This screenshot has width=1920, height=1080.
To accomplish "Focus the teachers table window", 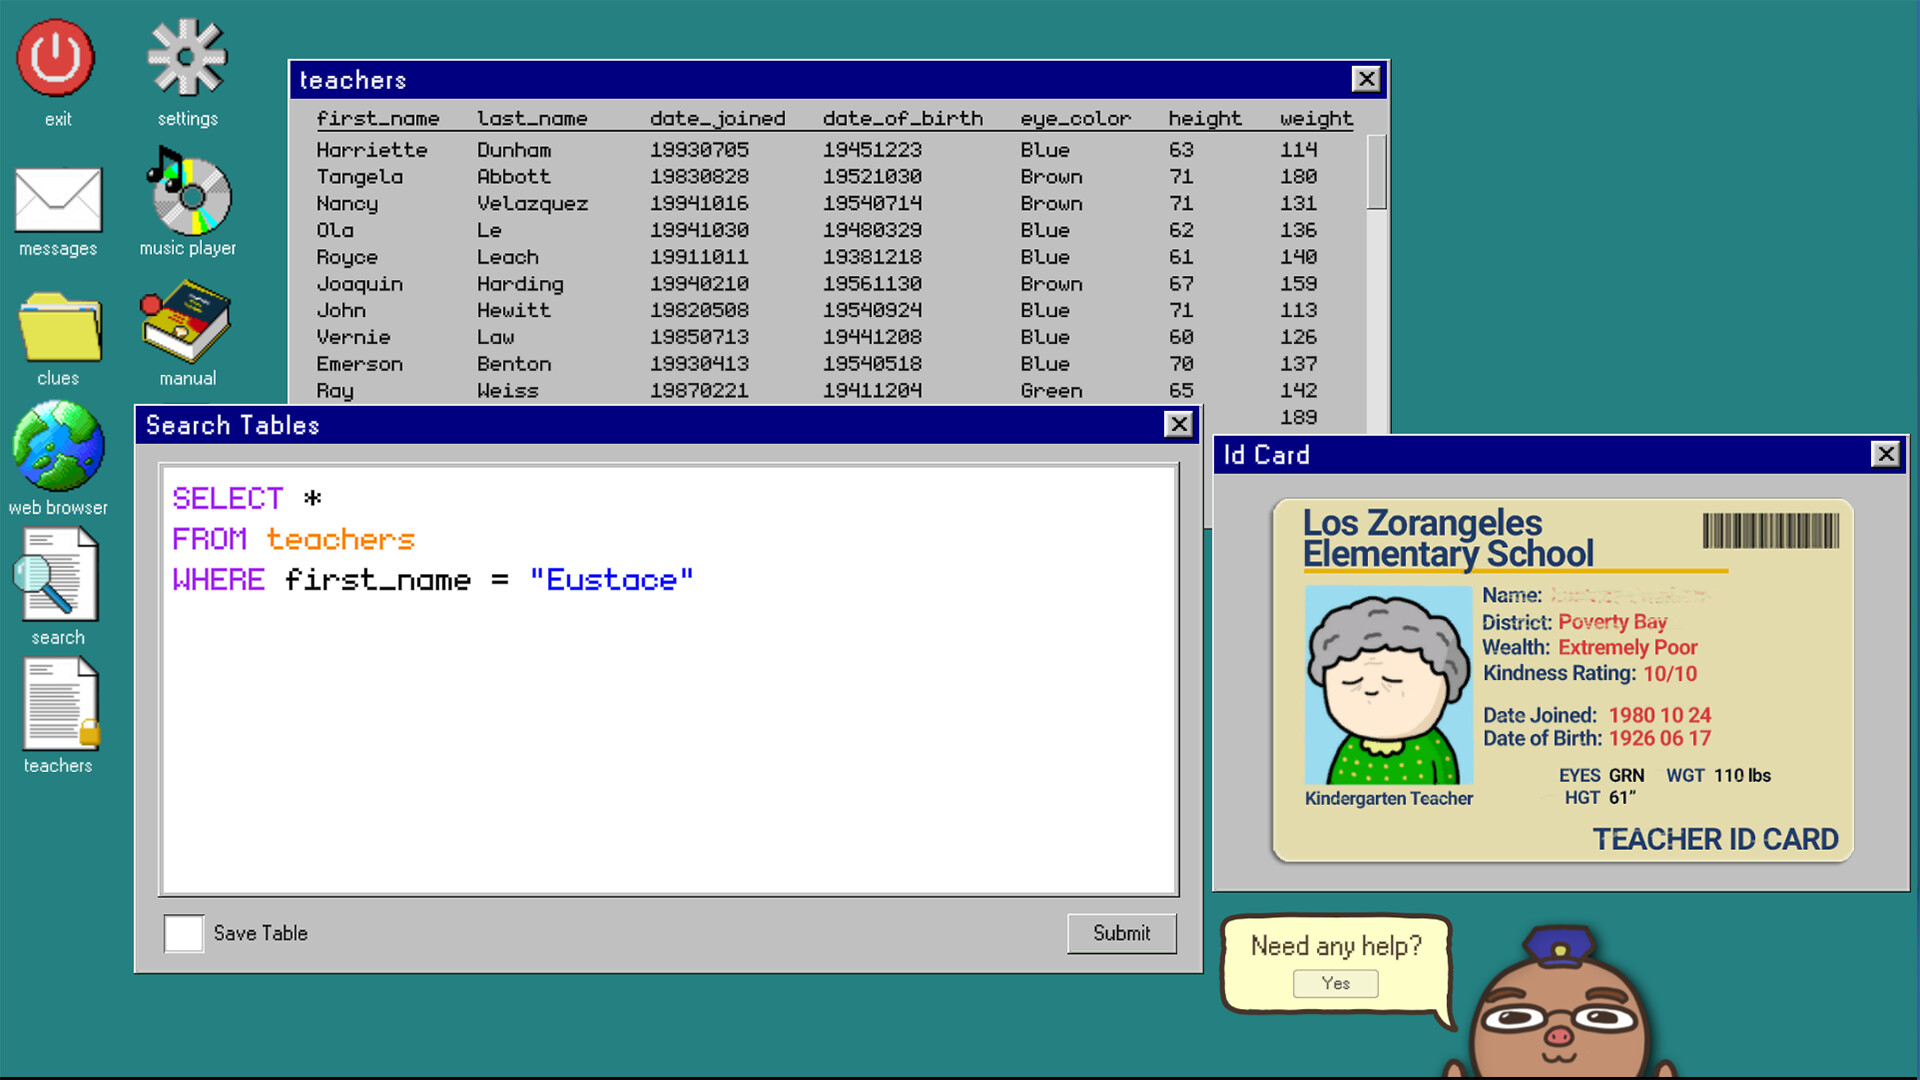I will [x=700, y=80].
